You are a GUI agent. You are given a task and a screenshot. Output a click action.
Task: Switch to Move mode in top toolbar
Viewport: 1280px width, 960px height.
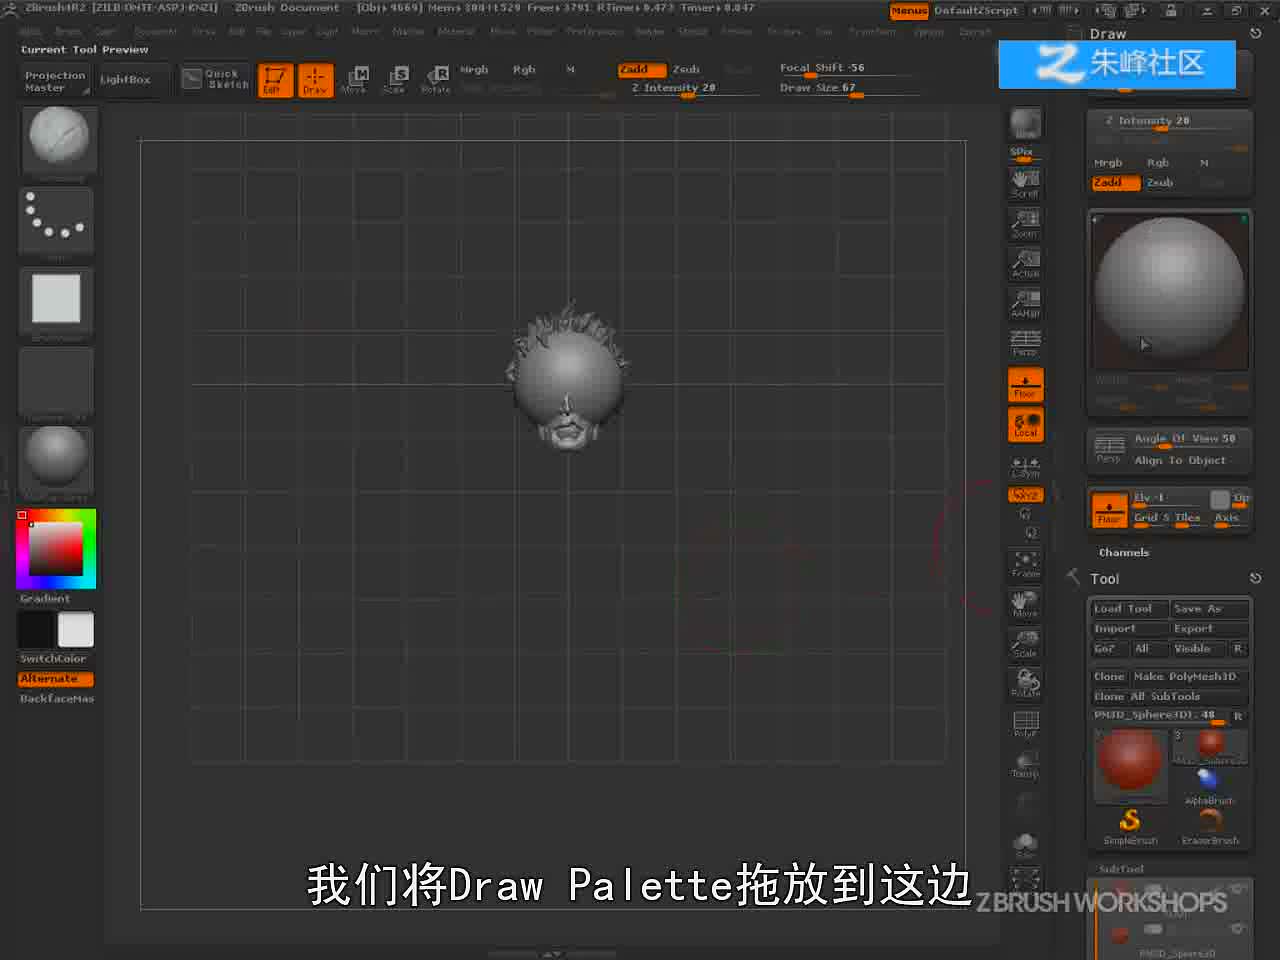pyautogui.click(x=355, y=79)
